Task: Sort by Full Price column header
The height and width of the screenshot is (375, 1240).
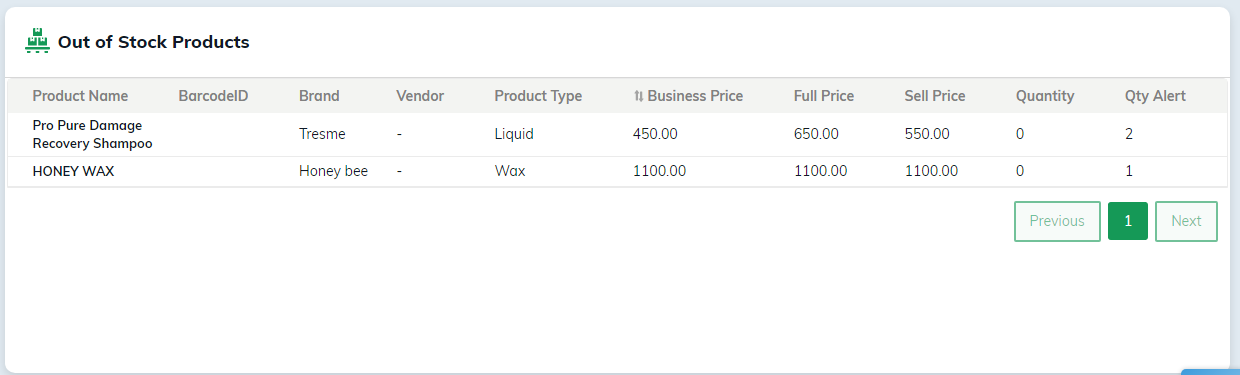Action: pos(824,96)
